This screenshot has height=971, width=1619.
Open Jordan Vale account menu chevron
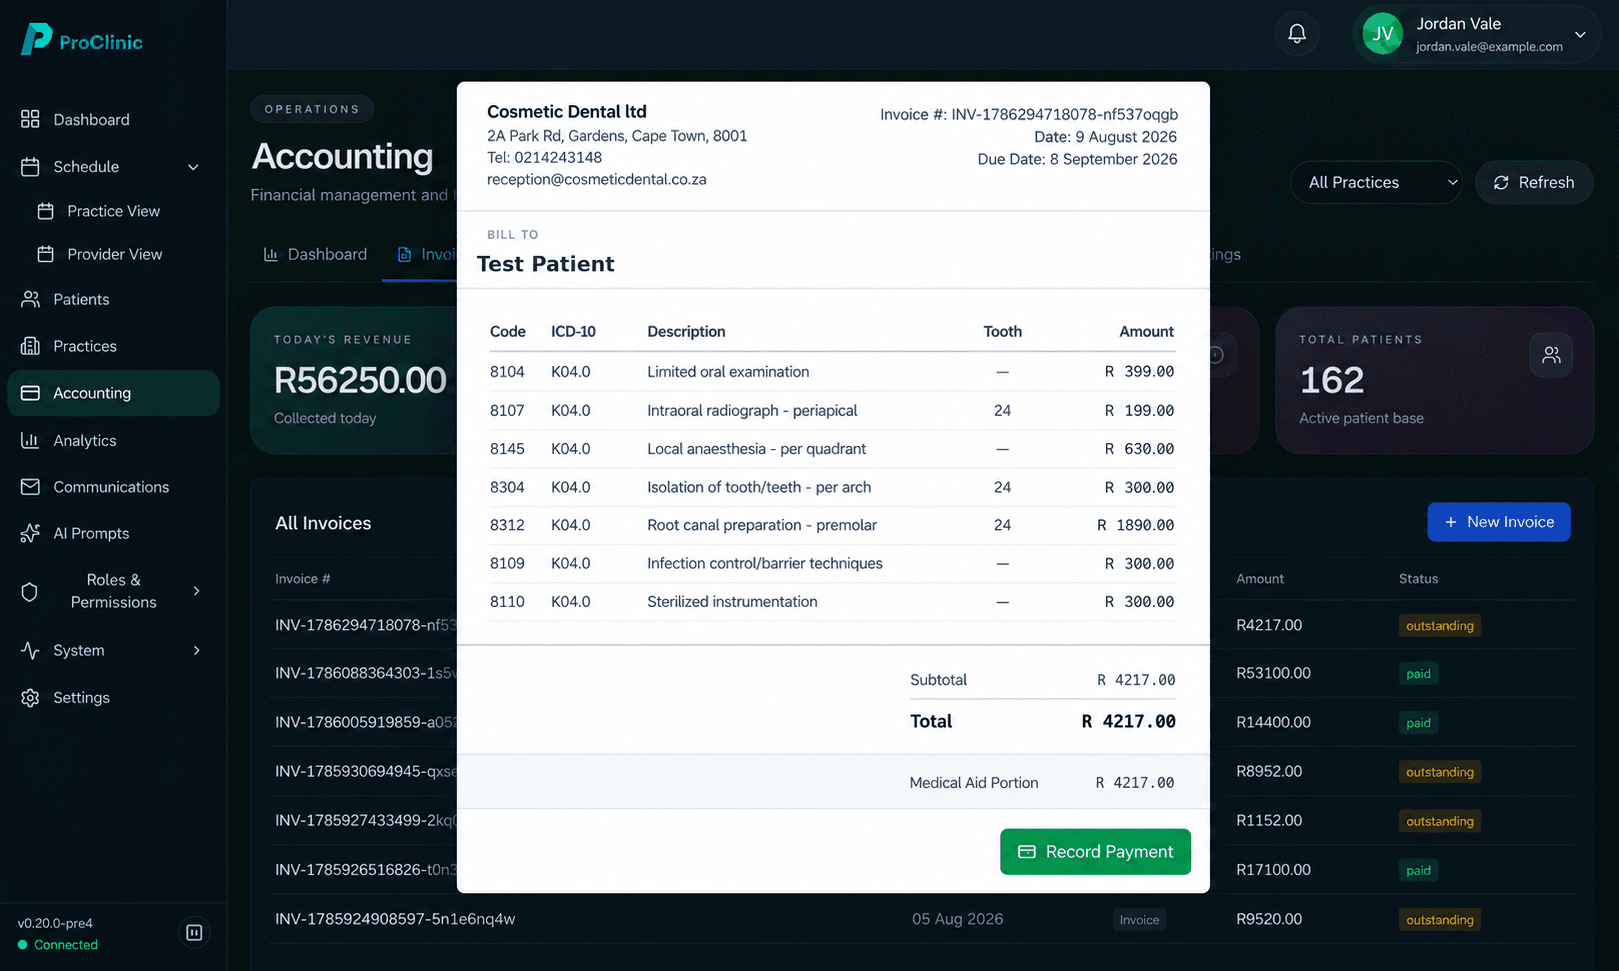[1580, 34]
